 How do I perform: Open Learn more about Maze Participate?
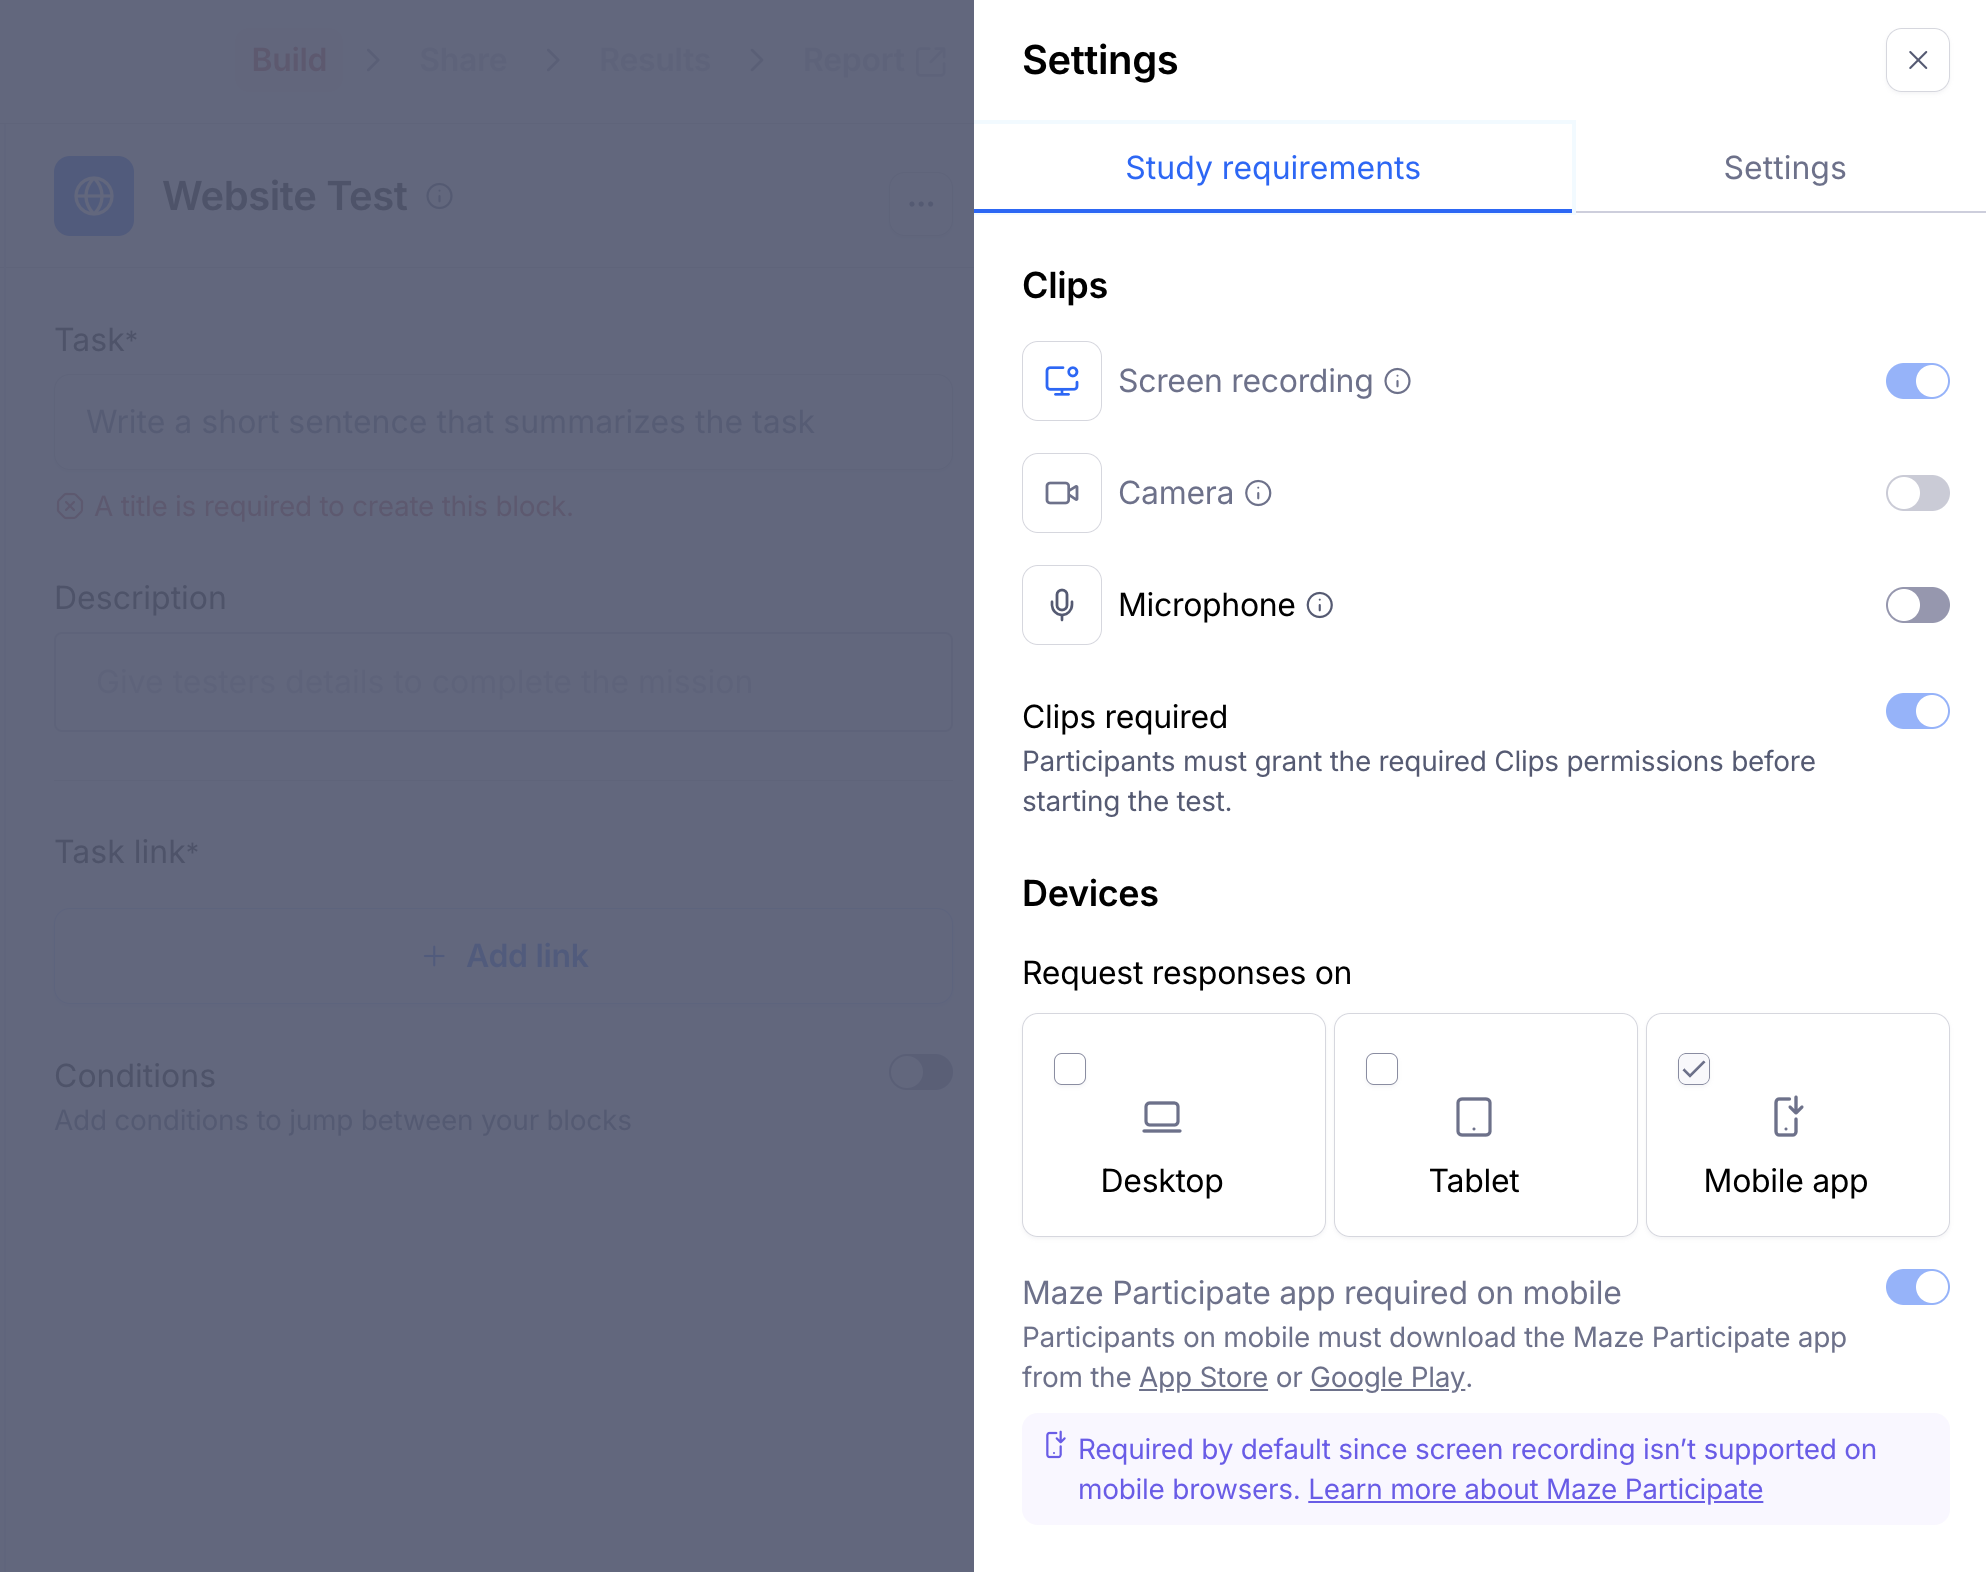(x=1534, y=1489)
